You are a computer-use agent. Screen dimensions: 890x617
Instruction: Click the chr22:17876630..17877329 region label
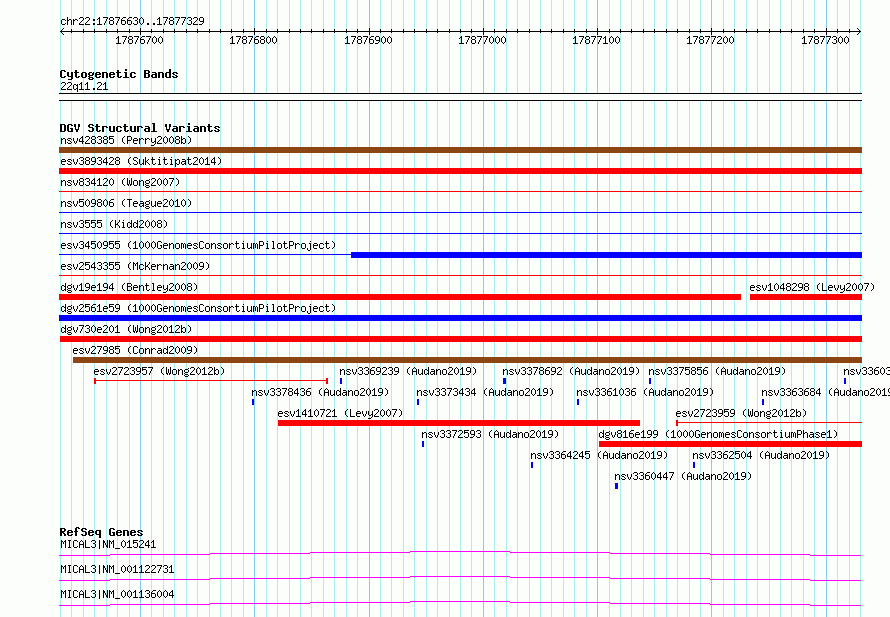[132, 22]
